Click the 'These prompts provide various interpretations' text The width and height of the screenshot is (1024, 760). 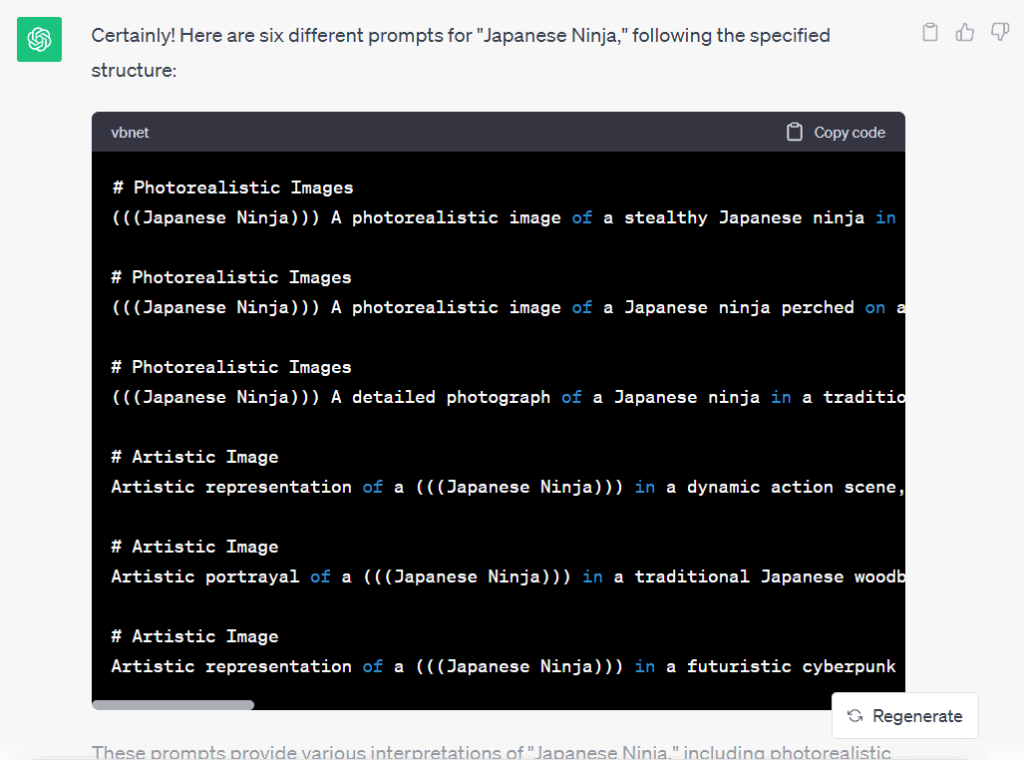pyautogui.click(x=491, y=752)
